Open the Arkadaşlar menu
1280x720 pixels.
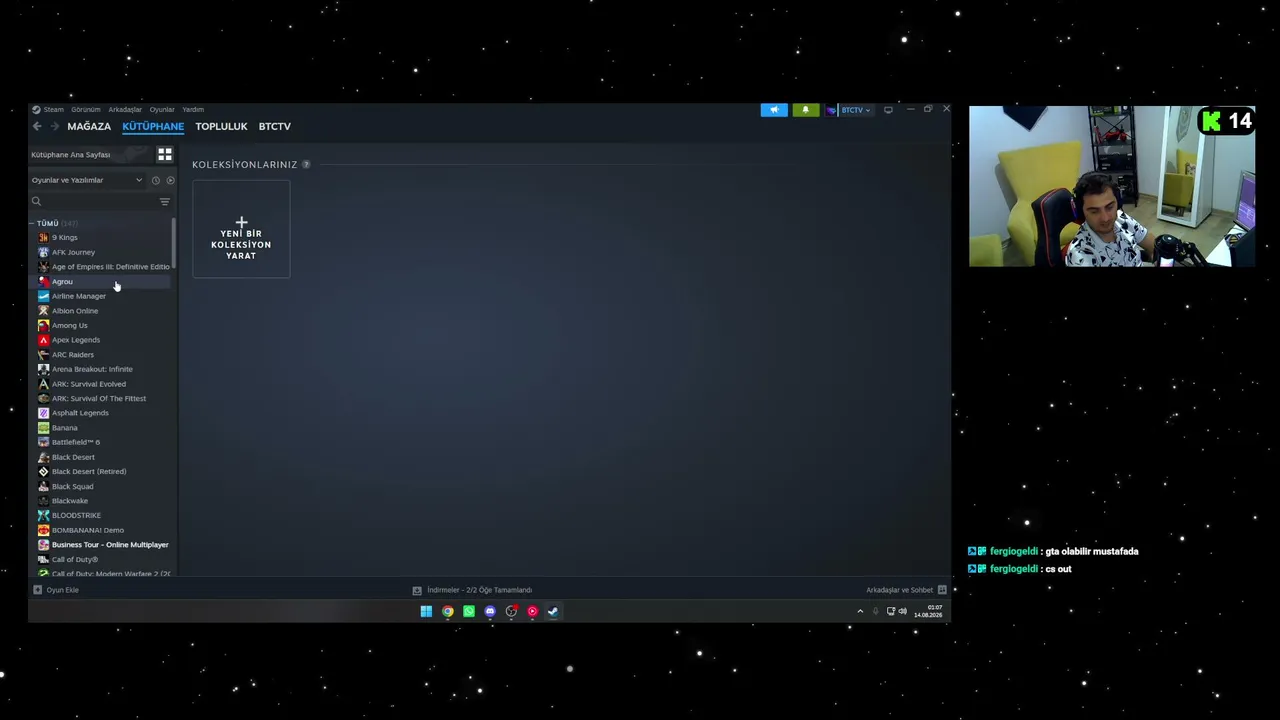point(125,110)
